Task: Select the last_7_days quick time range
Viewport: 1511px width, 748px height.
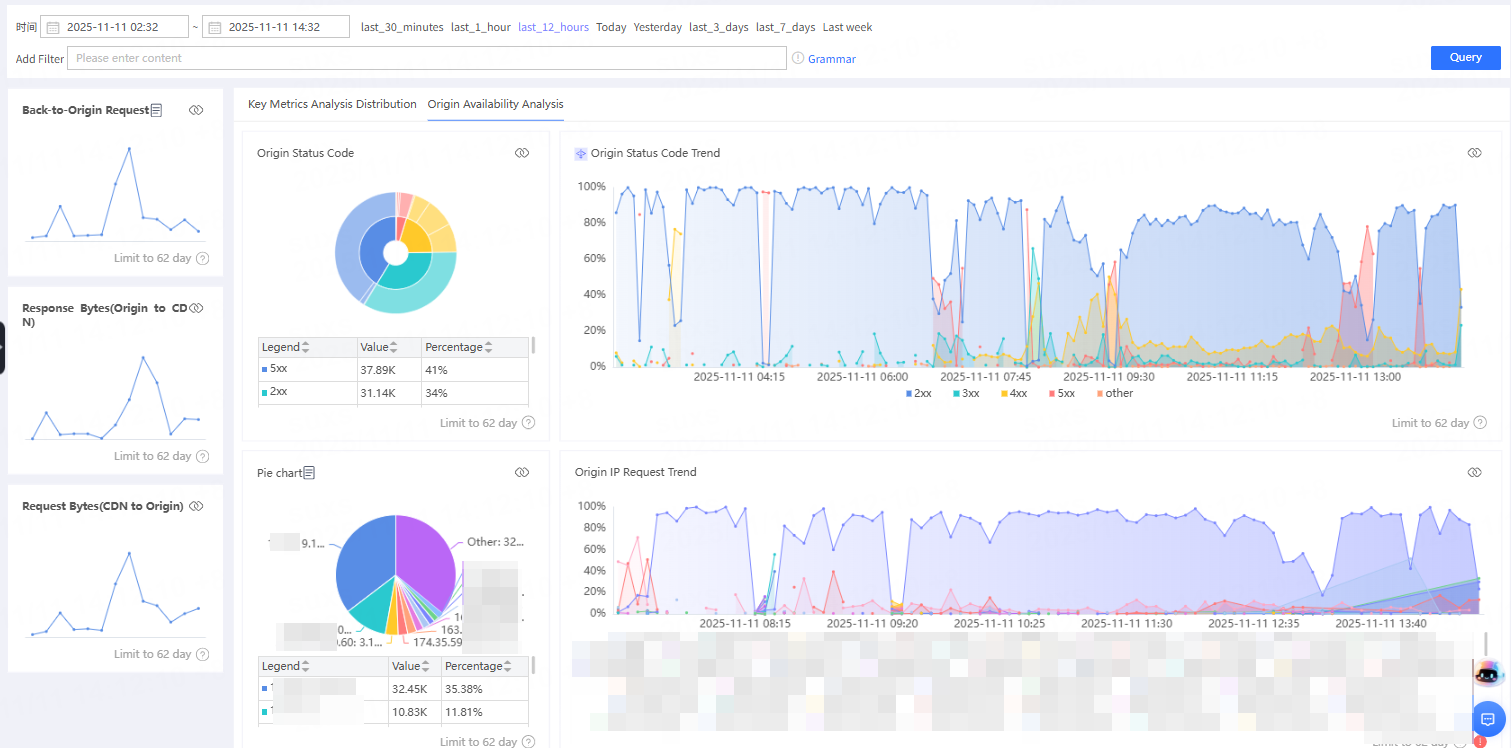Action: (785, 27)
